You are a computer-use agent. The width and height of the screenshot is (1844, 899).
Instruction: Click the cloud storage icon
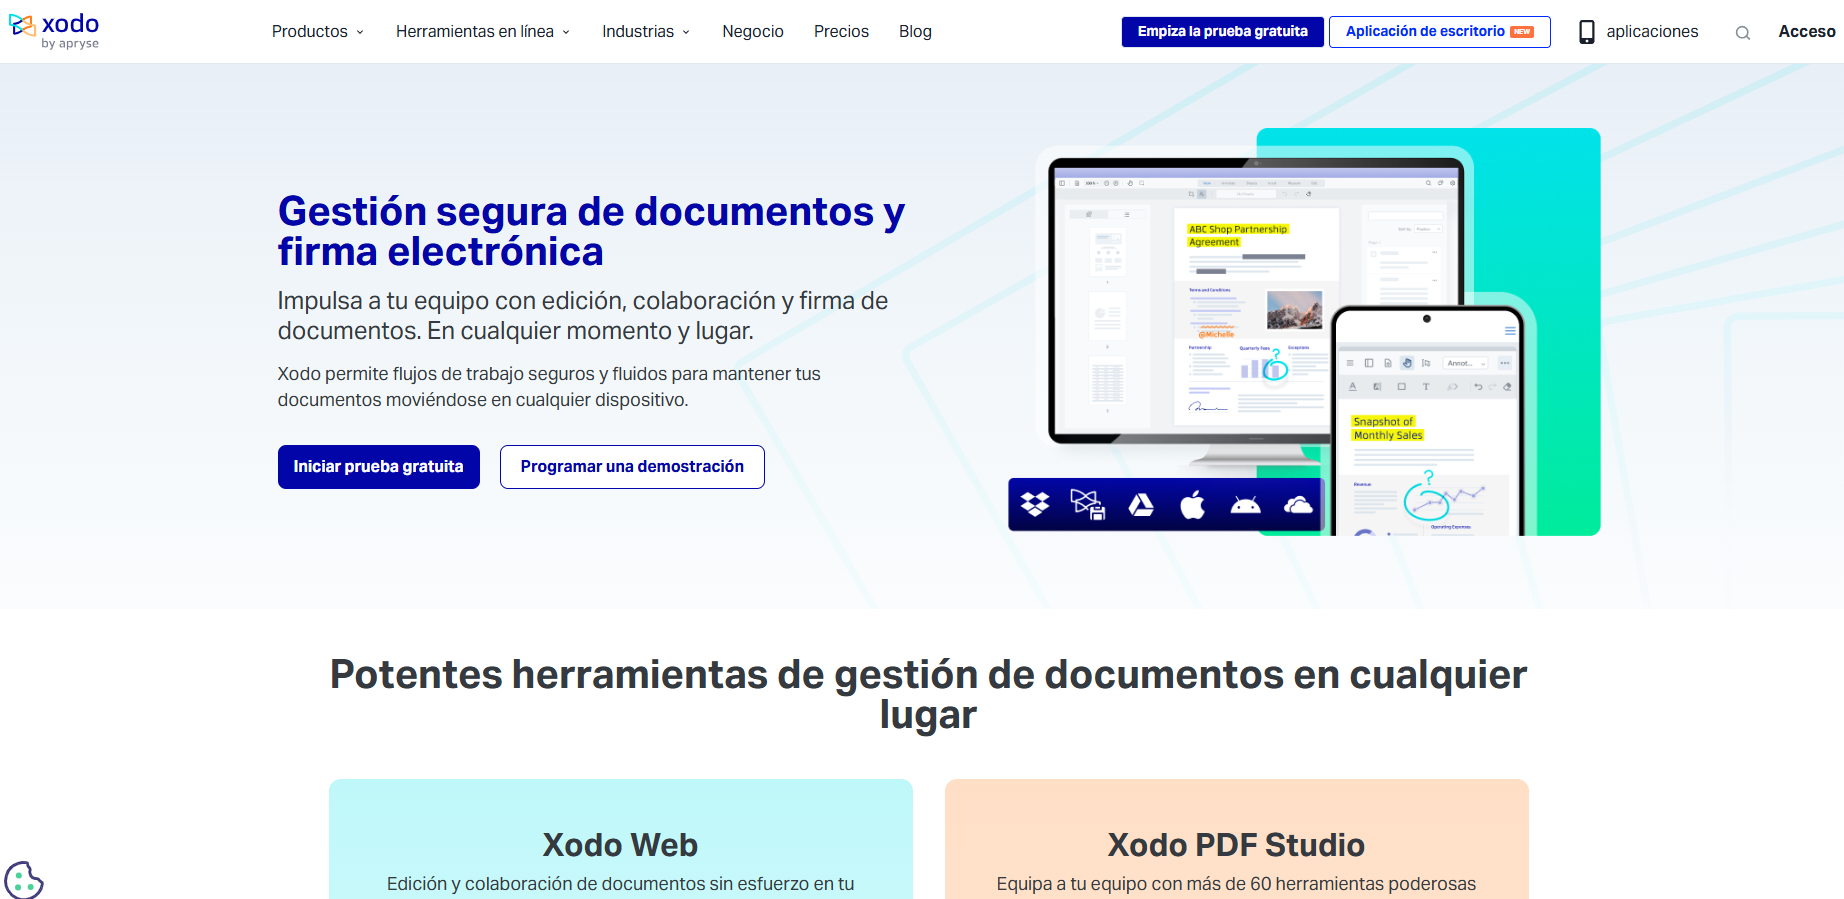point(1298,505)
